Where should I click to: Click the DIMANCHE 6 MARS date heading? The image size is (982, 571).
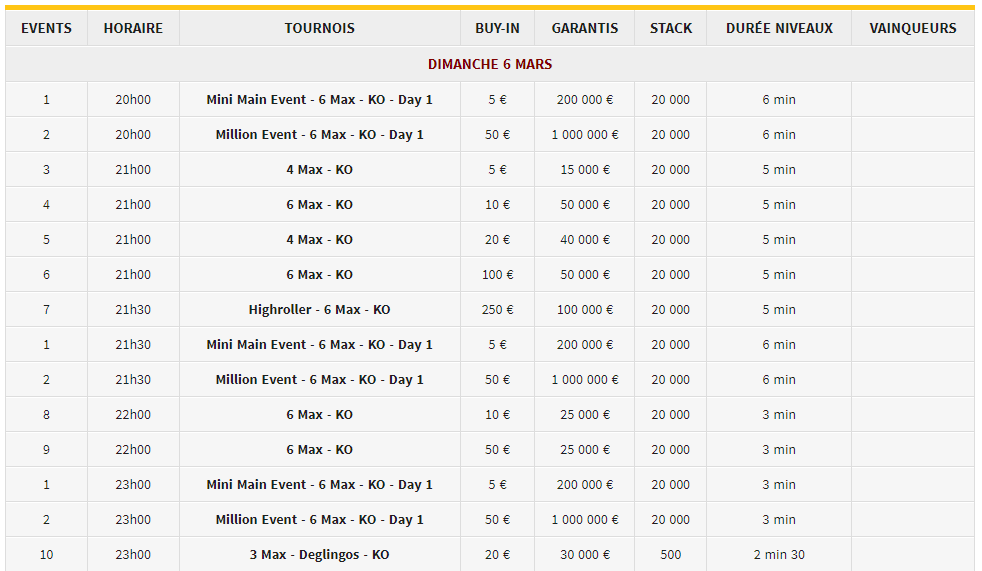tap(490, 64)
